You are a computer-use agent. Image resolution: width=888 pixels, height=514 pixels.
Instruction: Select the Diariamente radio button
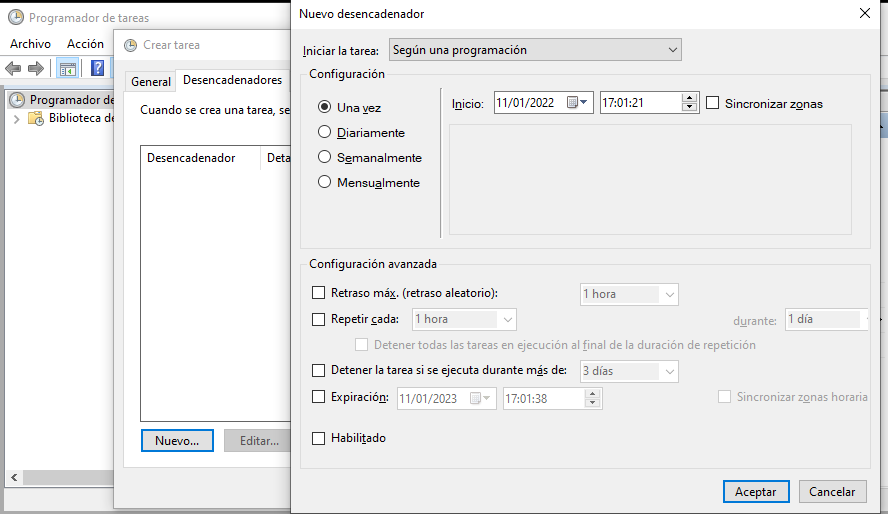(x=324, y=132)
